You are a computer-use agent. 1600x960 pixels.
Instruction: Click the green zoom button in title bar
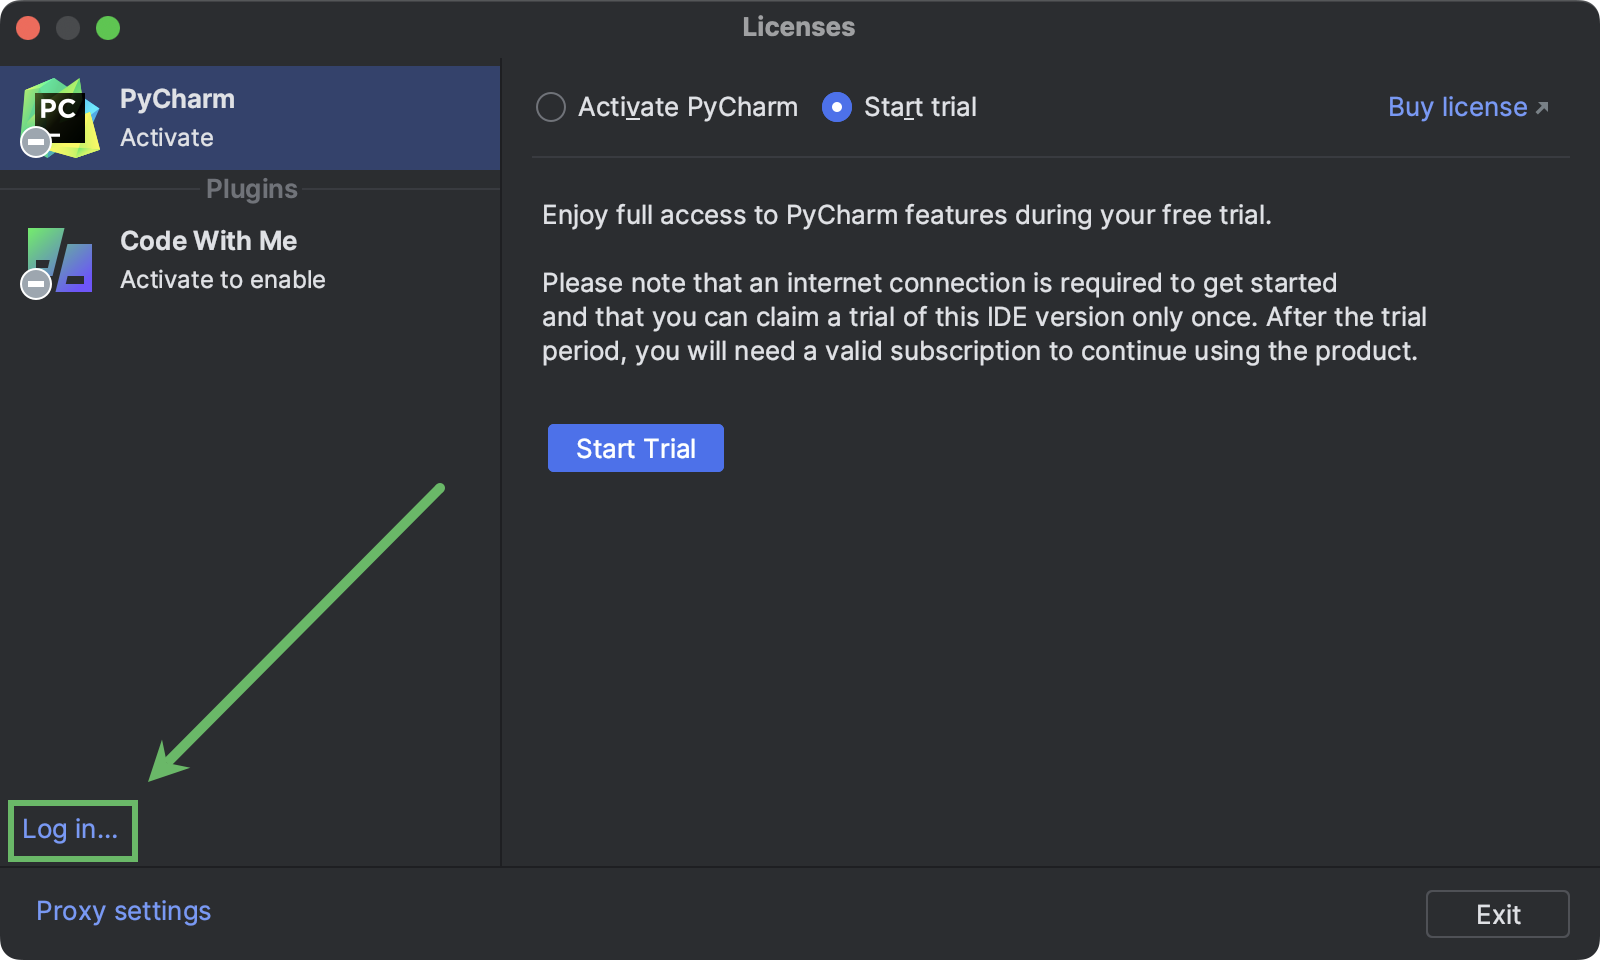(x=107, y=28)
